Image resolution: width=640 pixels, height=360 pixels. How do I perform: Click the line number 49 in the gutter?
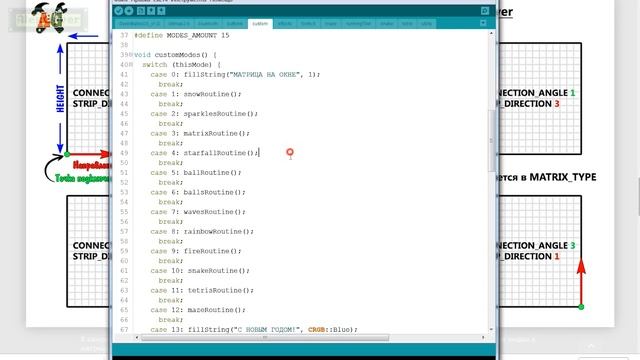tap(124, 153)
